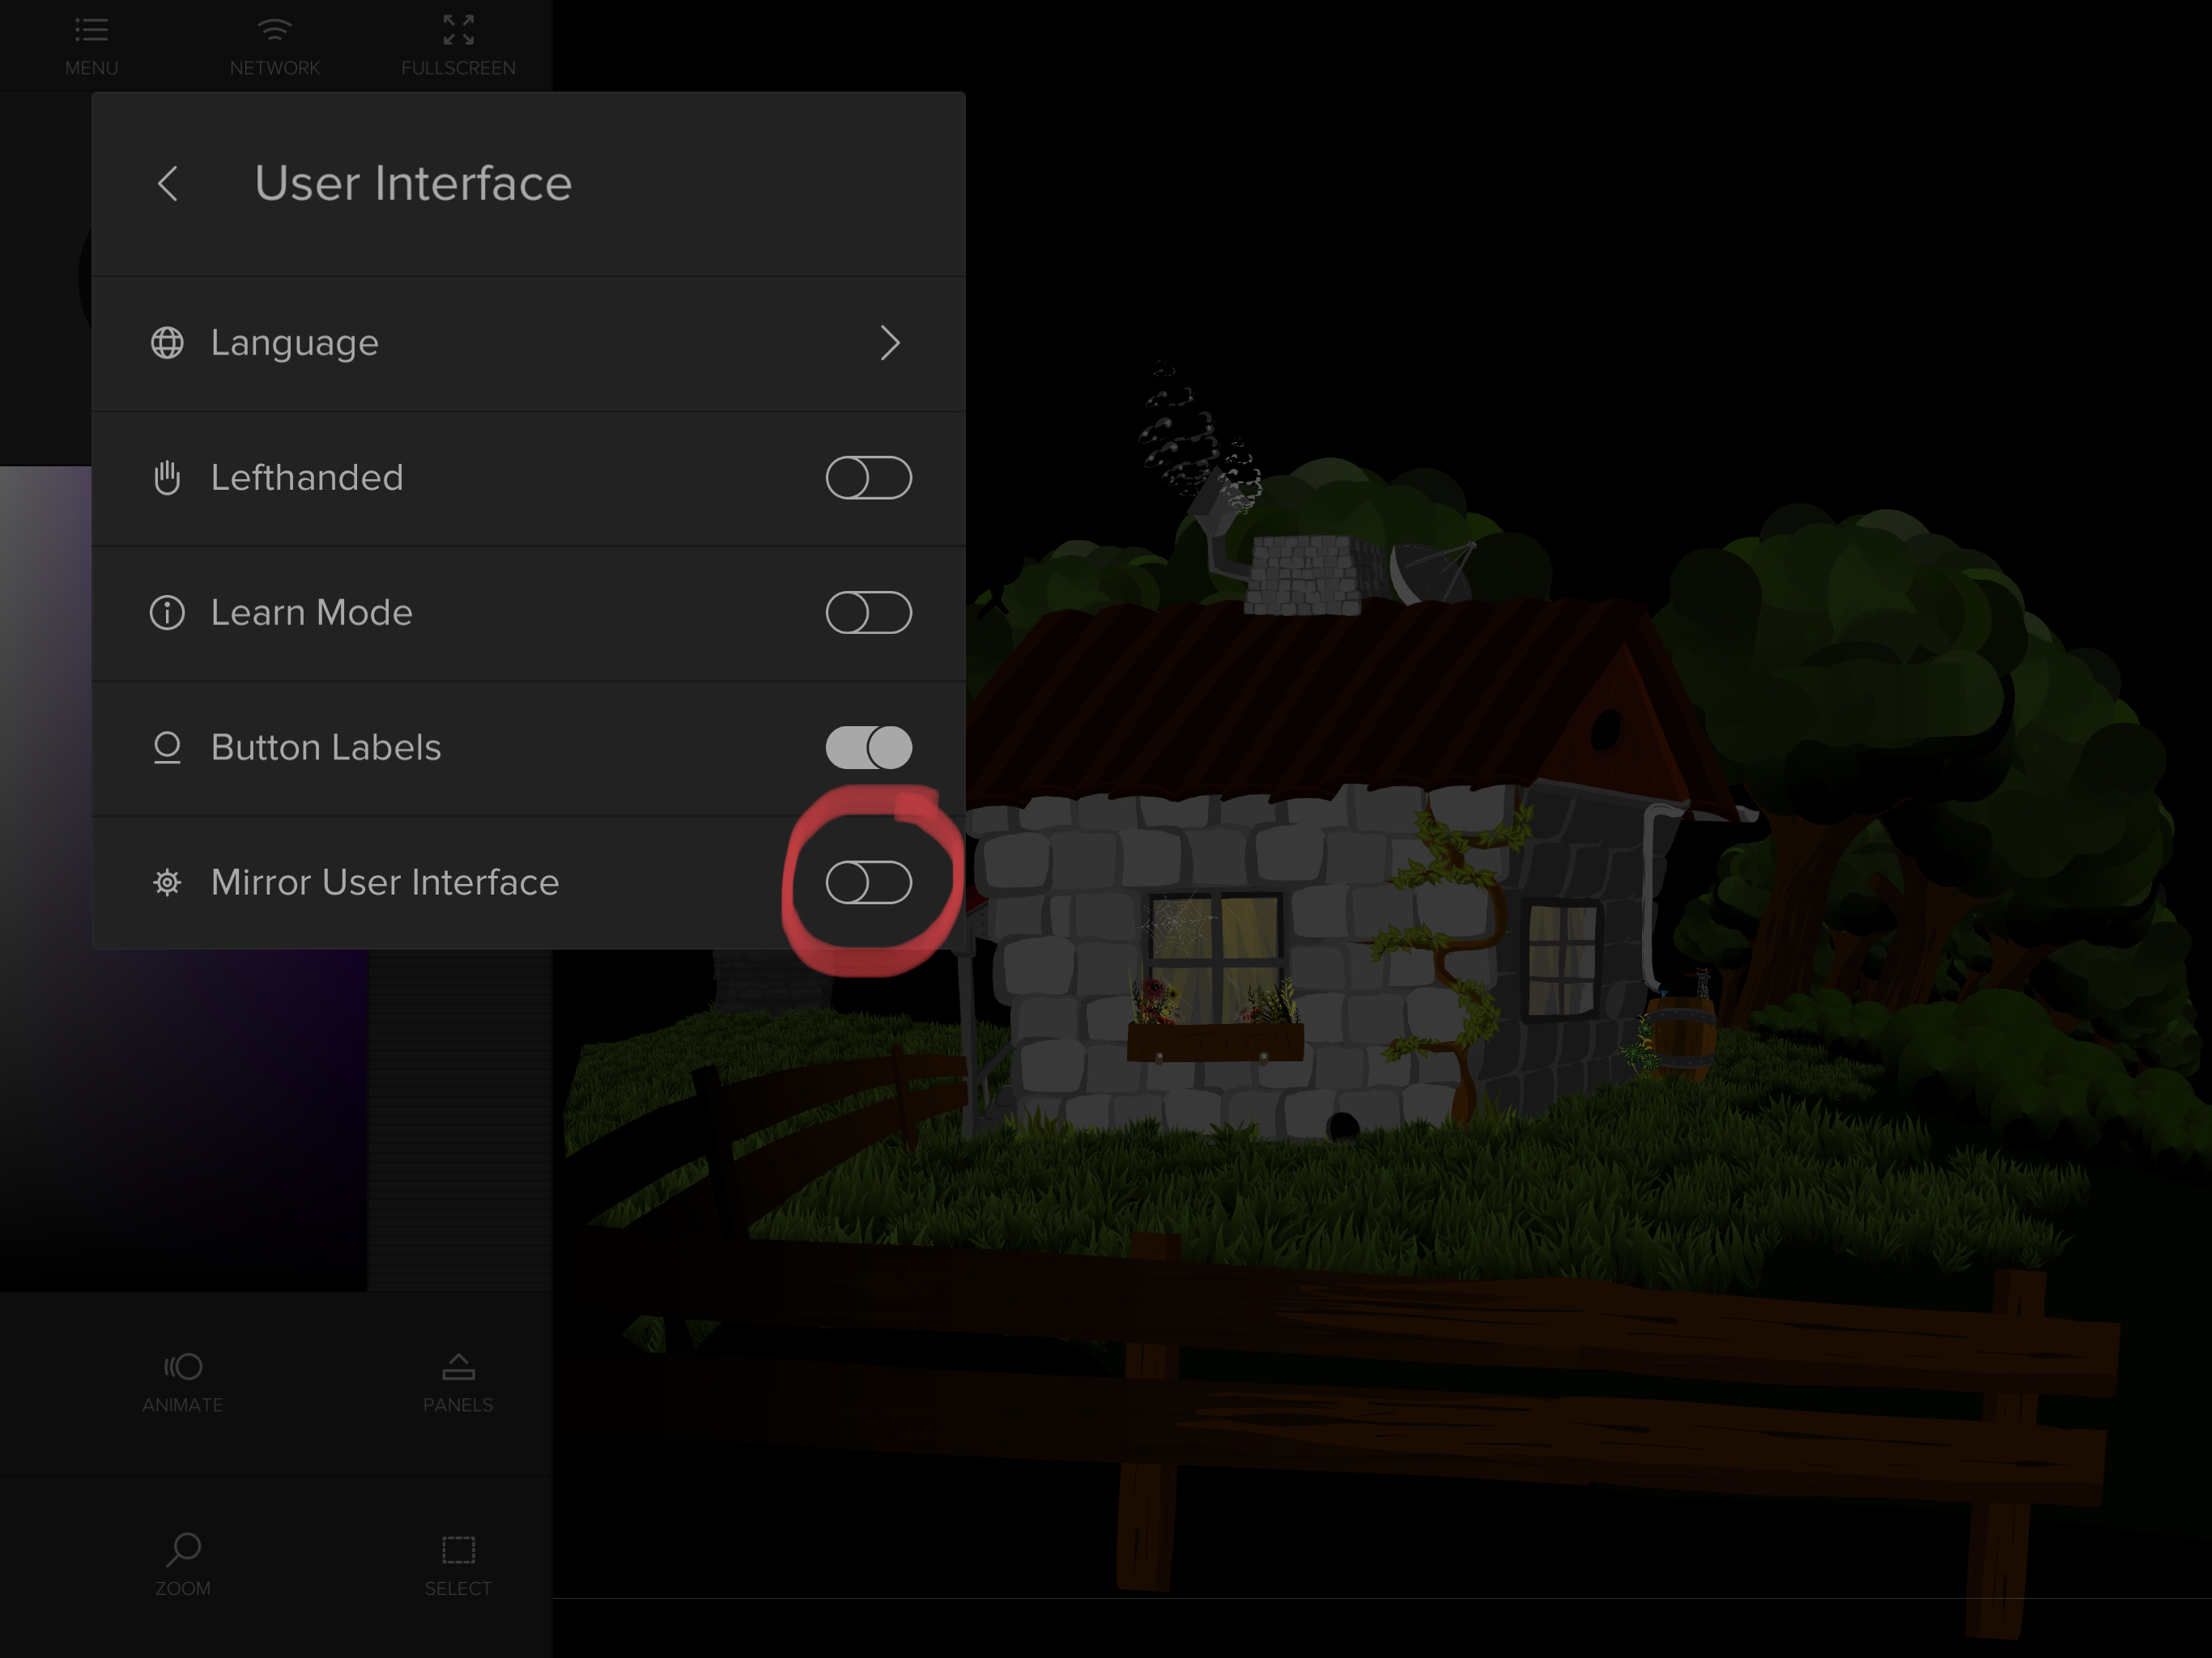The height and width of the screenshot is (1658, 2212).
Task: Switch on Mirror User Interface
Action: pos(868,883)
